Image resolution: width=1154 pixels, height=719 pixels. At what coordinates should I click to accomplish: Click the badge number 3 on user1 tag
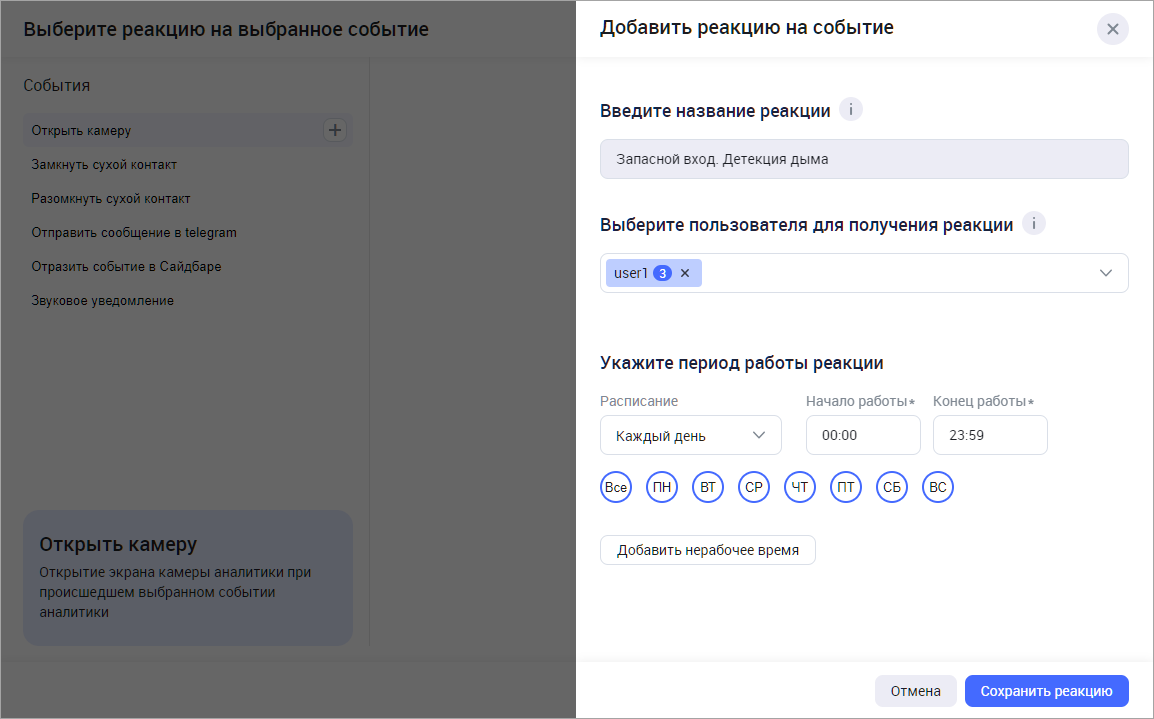click(662, 273)
